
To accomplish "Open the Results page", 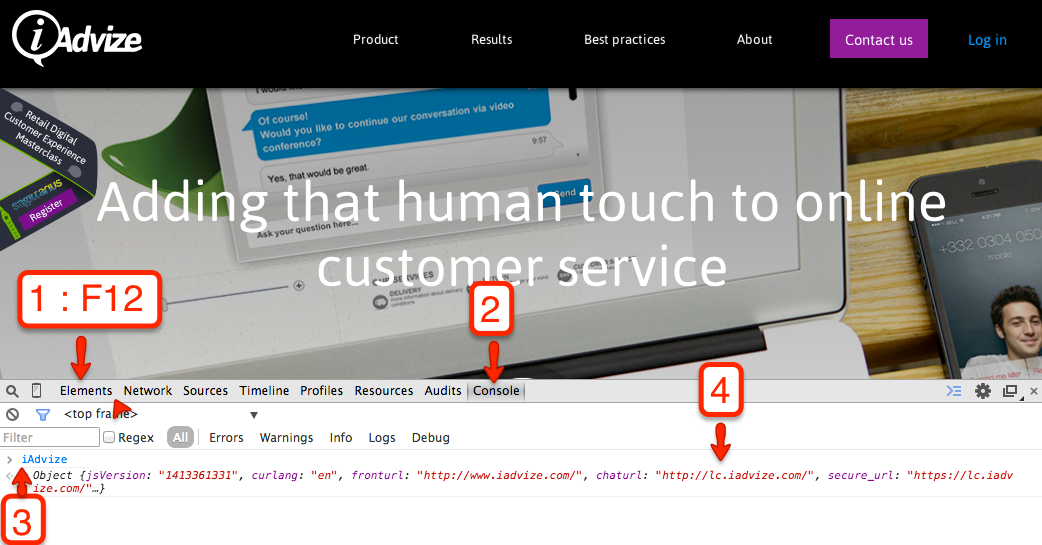I will point(492,39).
